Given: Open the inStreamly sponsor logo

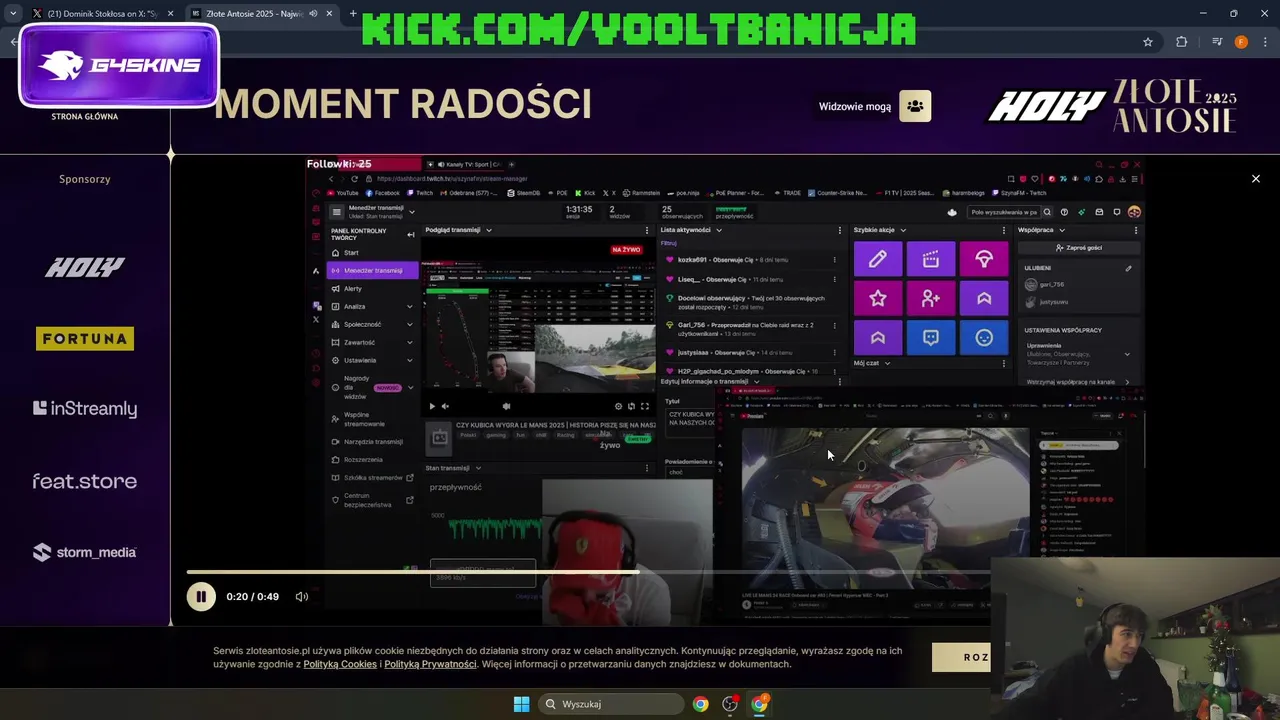Looking at the screenshot, I should (x=85, y=409).
